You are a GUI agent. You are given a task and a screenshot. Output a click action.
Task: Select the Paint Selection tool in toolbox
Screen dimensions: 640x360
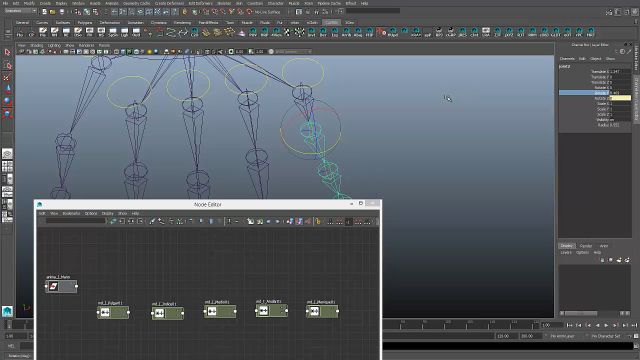click(x=7, y=78)
